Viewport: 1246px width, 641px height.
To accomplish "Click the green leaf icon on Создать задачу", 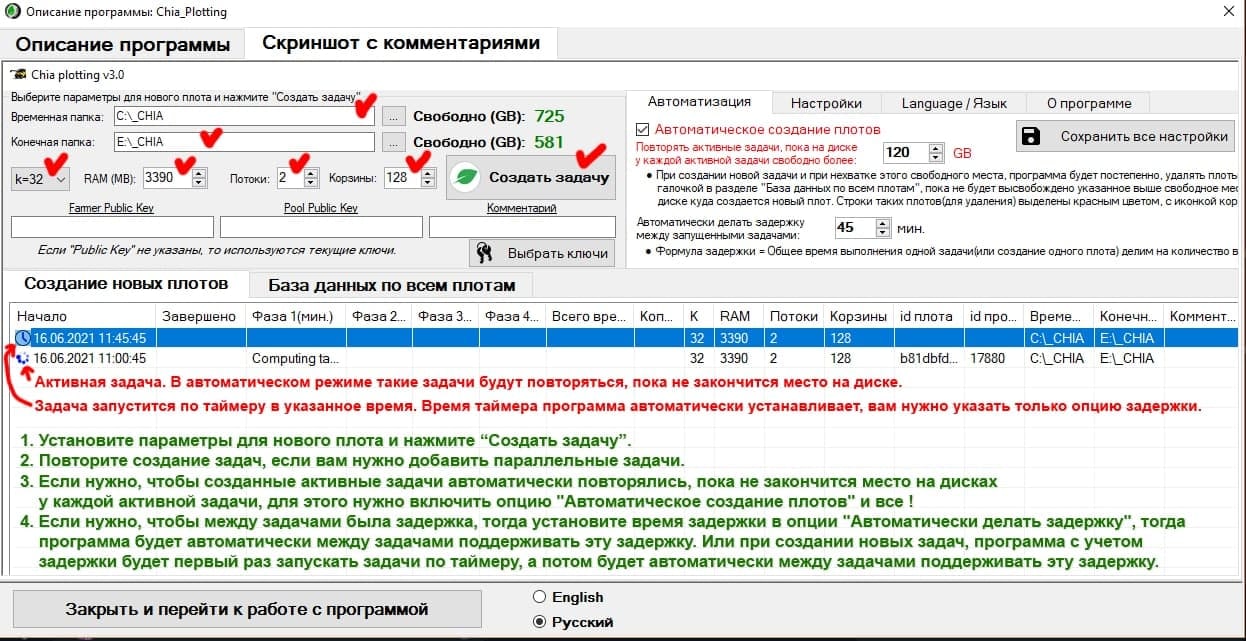I will coord(465,177).
